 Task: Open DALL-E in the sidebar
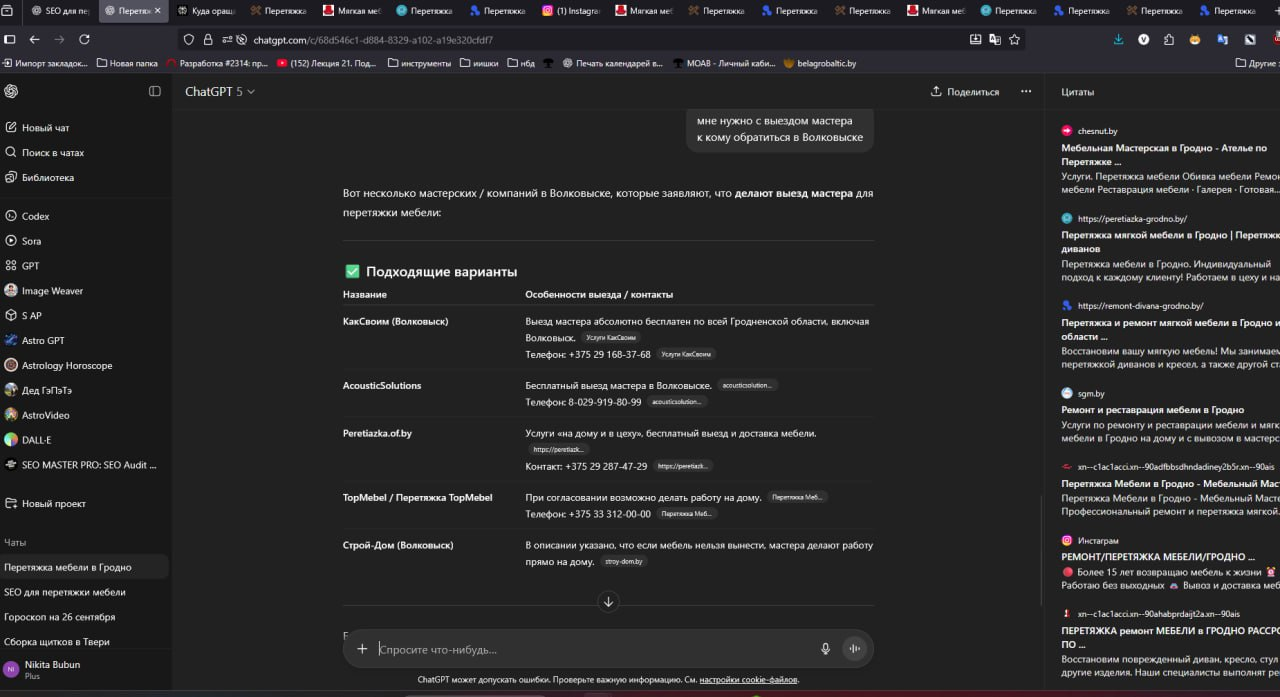(36, 440)
